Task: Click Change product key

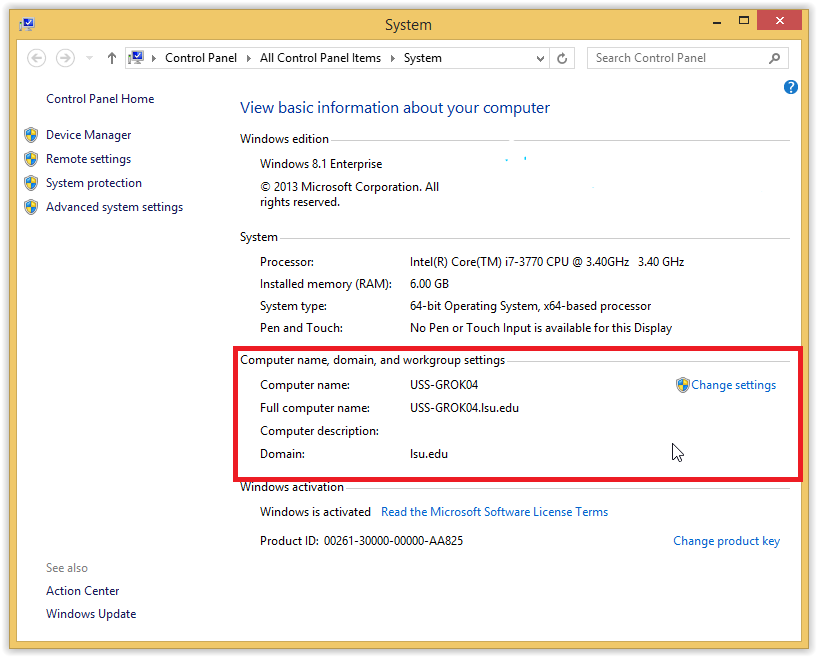Action: click(726, 541)
